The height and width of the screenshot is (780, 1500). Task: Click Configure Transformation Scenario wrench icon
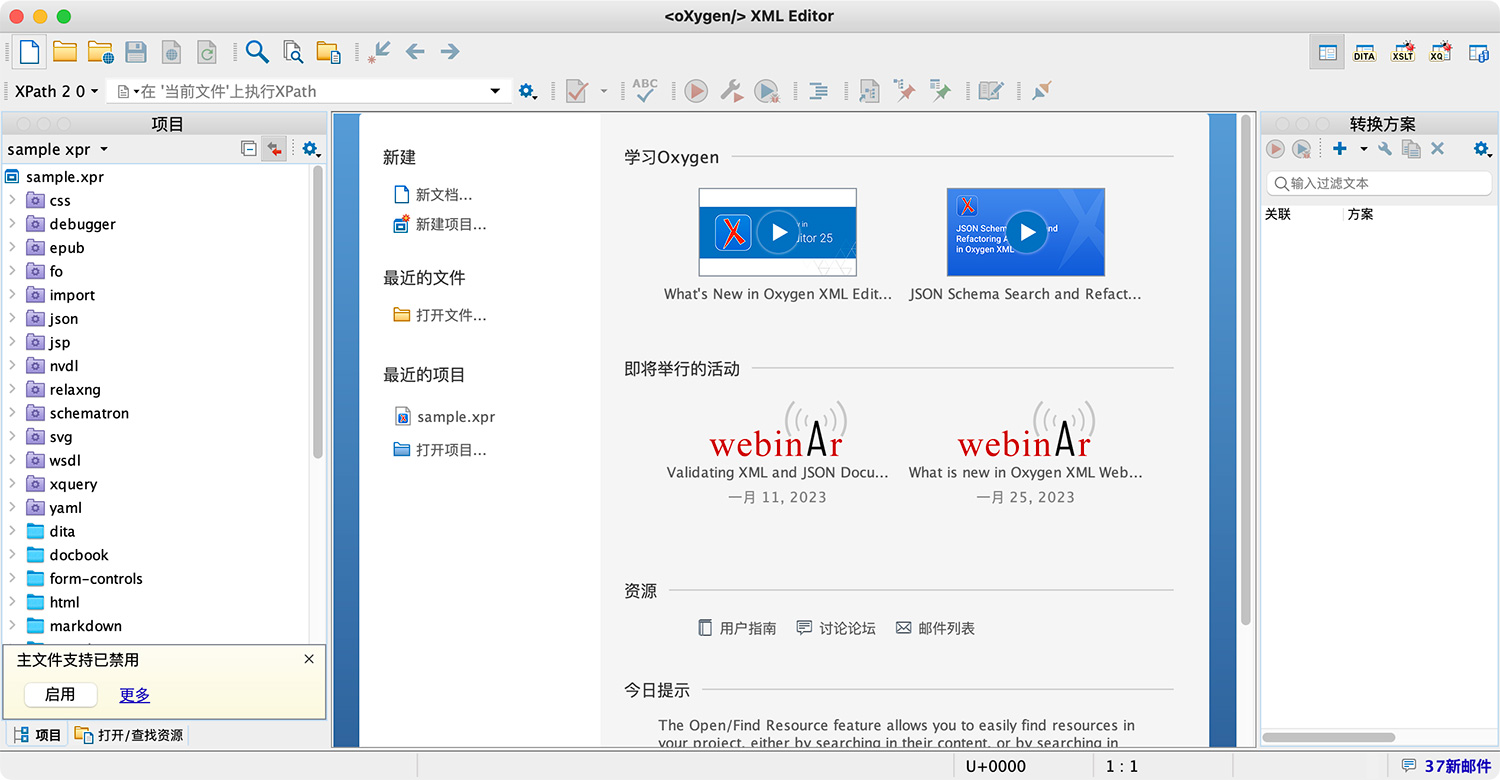pyautogui.click(x=732, y=91)
